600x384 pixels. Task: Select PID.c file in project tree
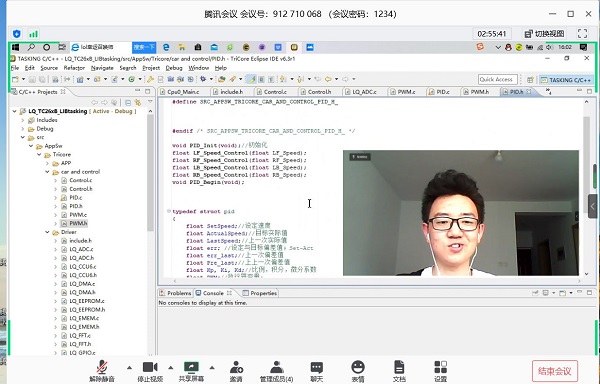click(x=75, y=198)
